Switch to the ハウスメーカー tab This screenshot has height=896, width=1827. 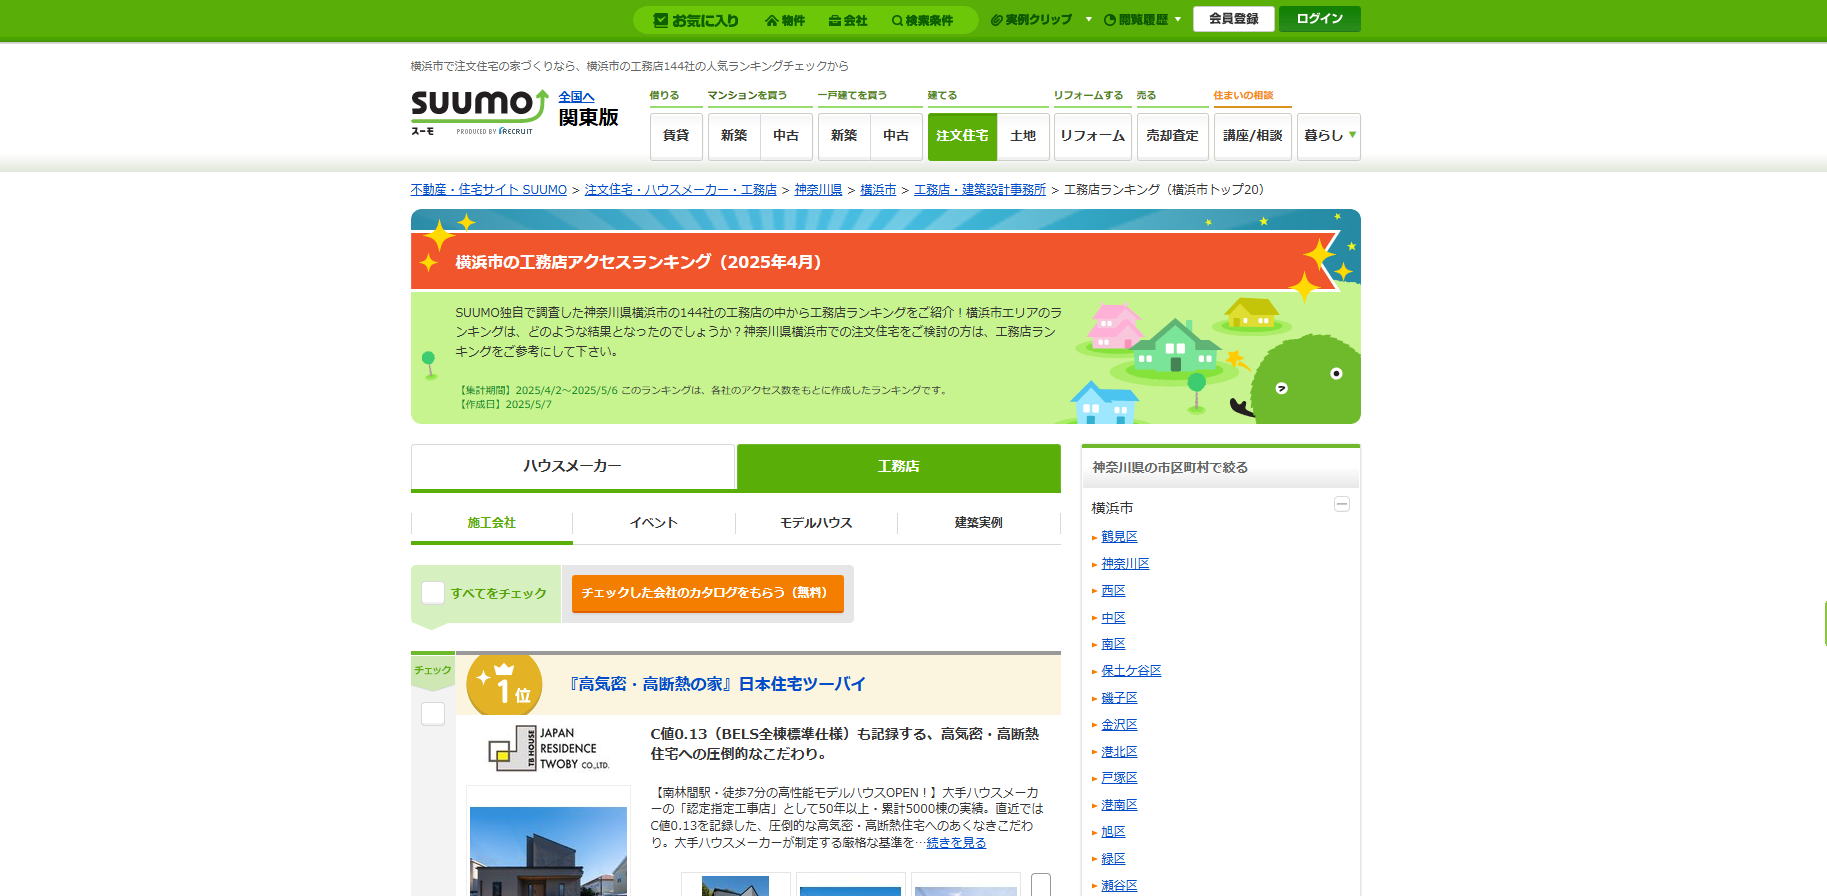[573, 467]
